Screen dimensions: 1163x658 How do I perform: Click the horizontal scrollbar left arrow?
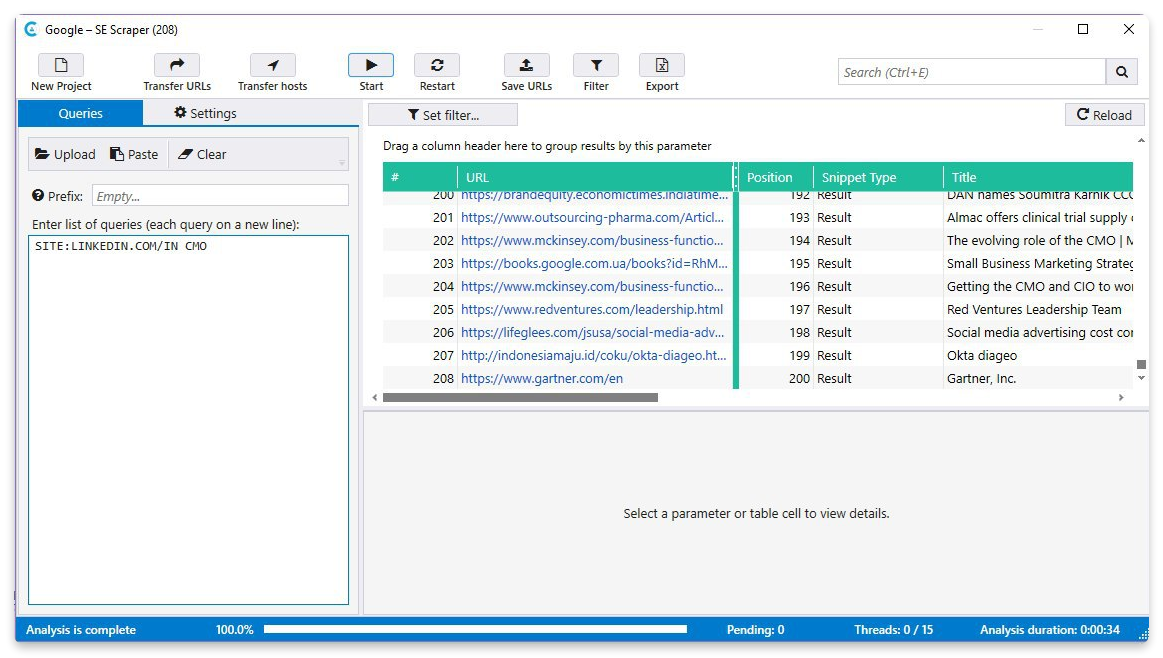pyautogui.click(x=375, y=398)
